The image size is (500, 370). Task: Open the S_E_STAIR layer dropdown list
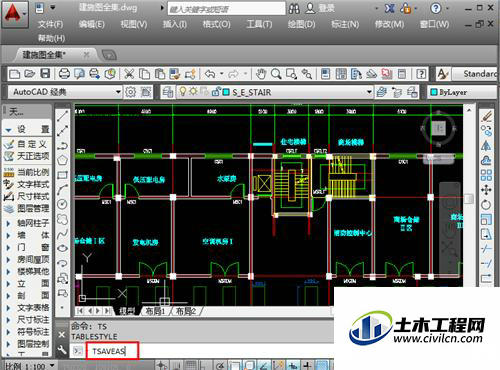coord(369,92)
